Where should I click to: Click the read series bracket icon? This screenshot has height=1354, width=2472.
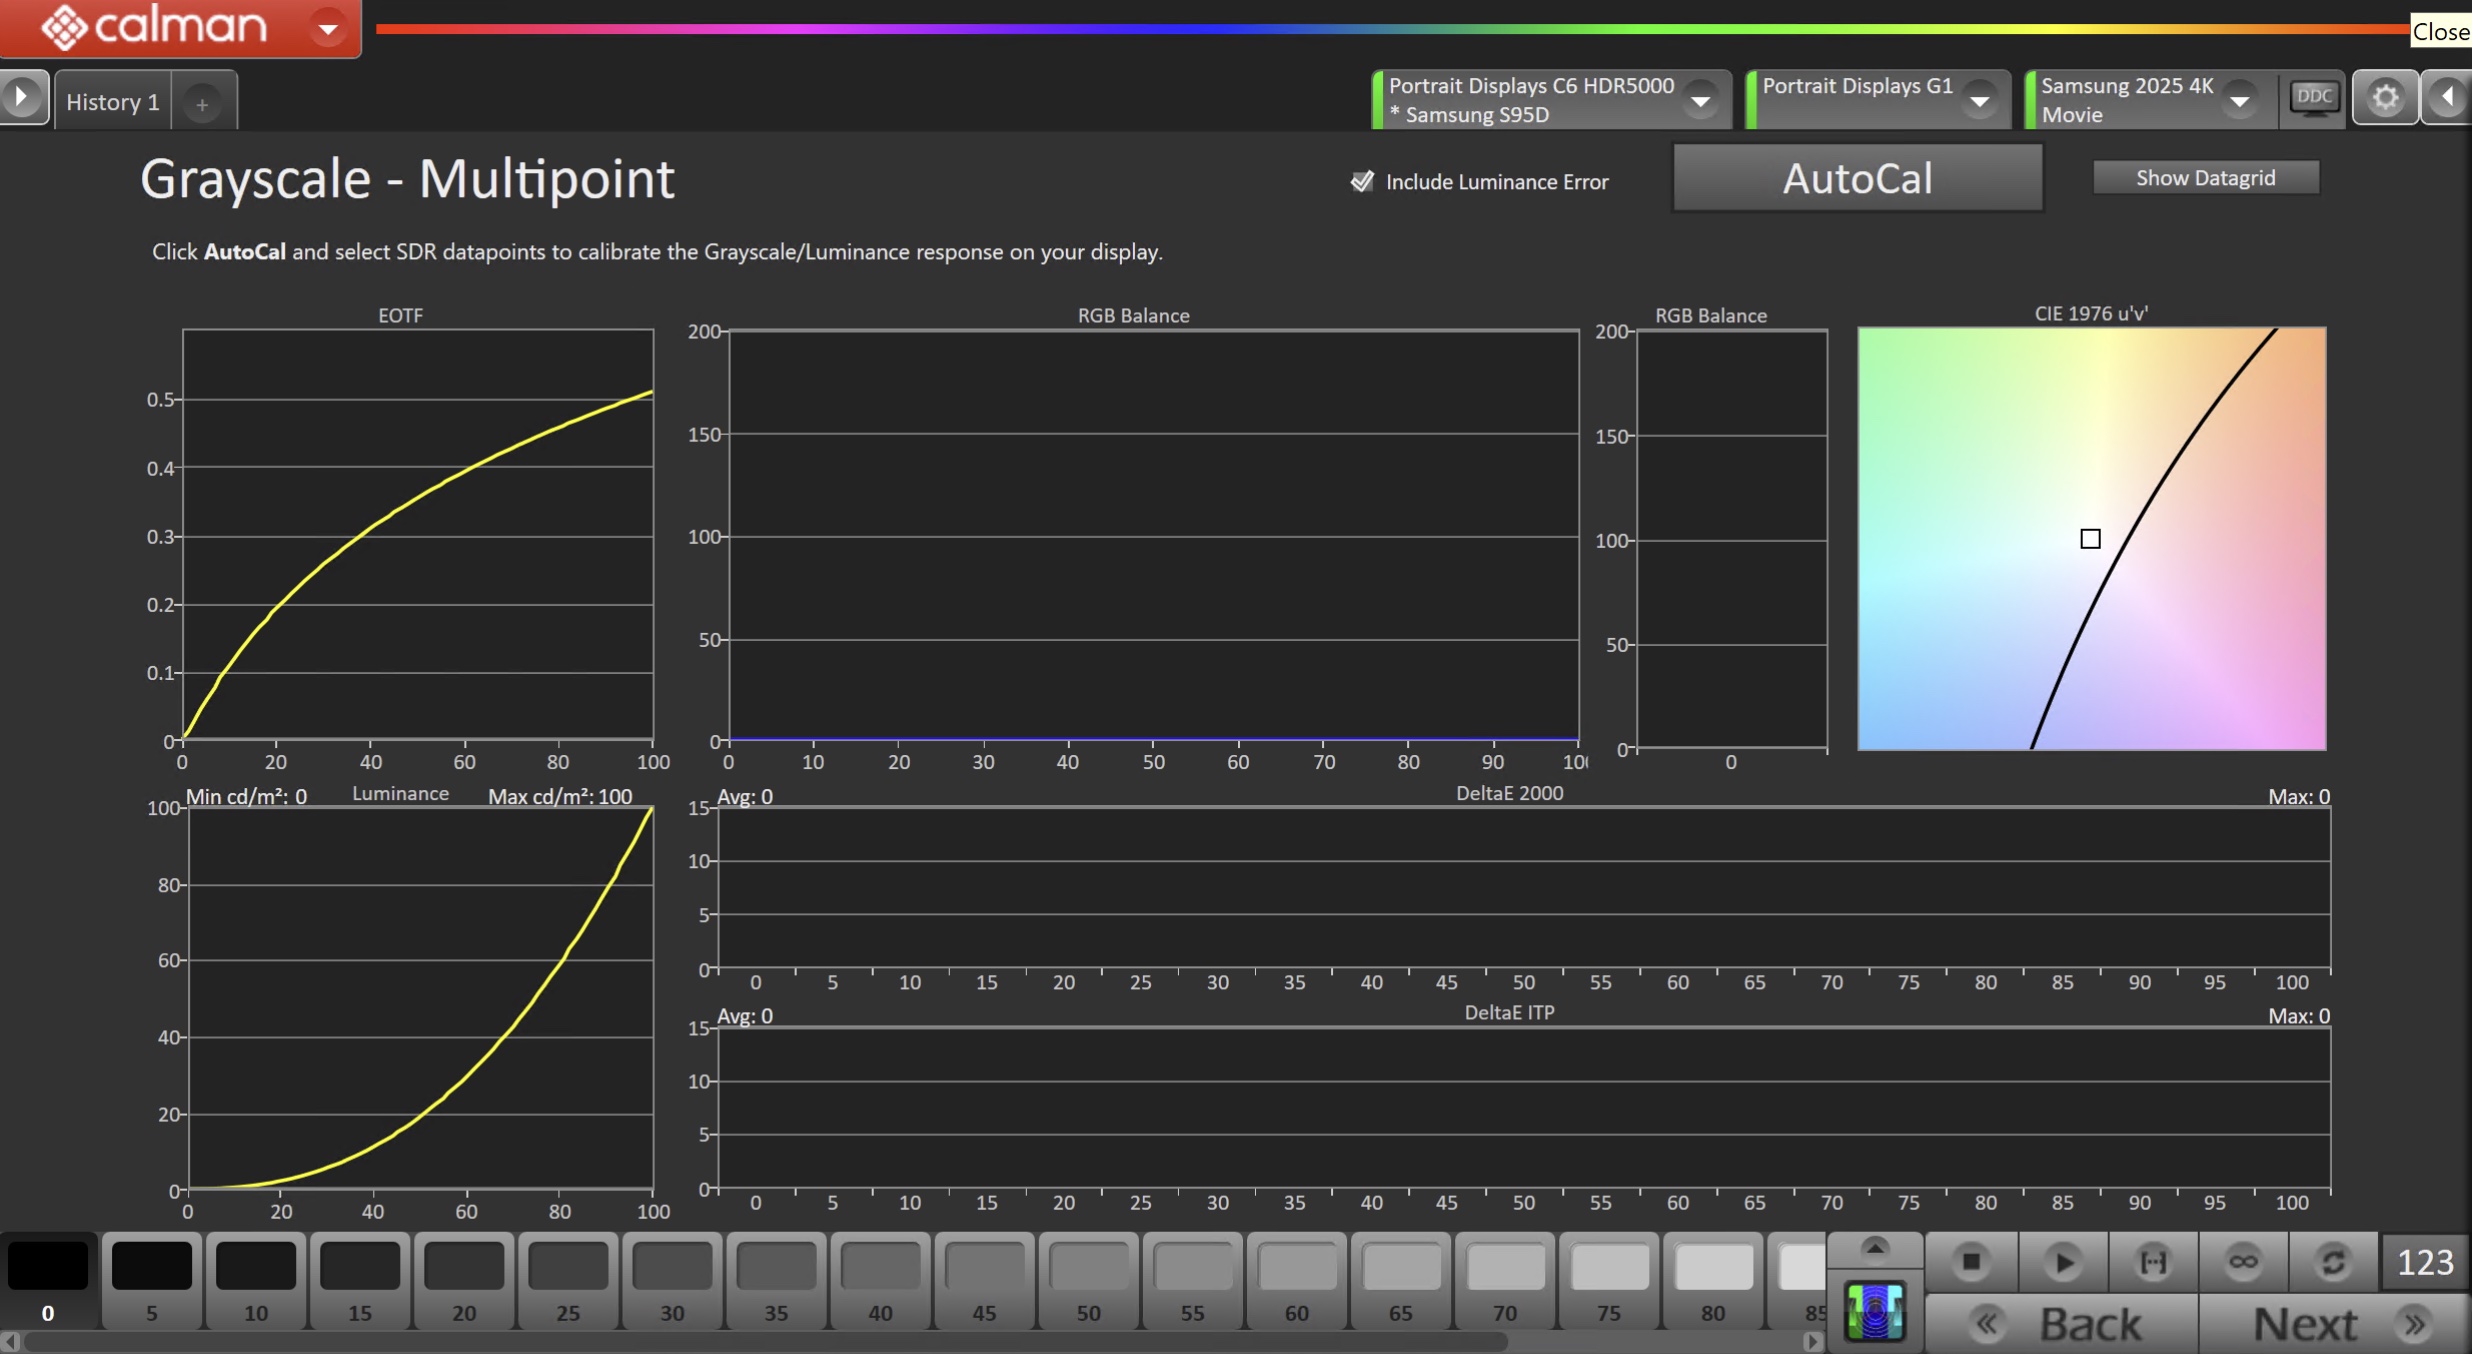click(2152, 1262)
